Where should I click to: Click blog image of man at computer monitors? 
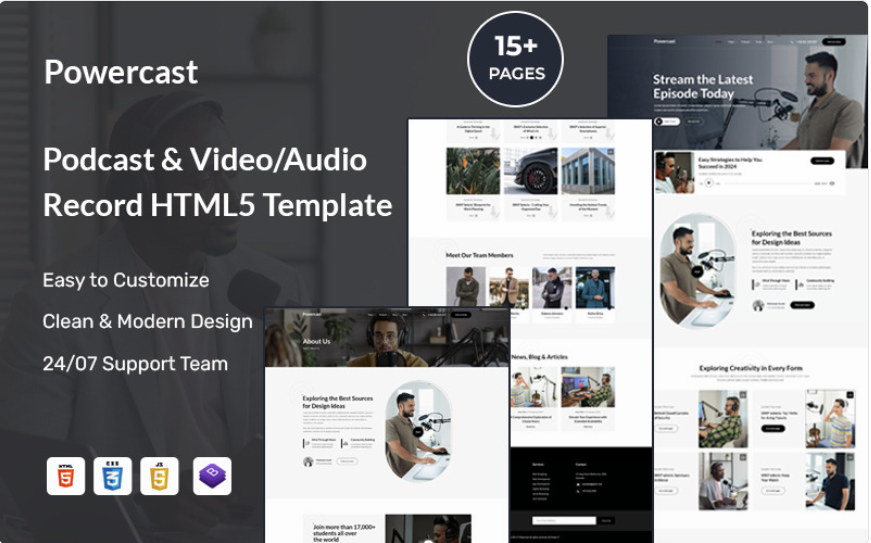[x=588, y=387]
